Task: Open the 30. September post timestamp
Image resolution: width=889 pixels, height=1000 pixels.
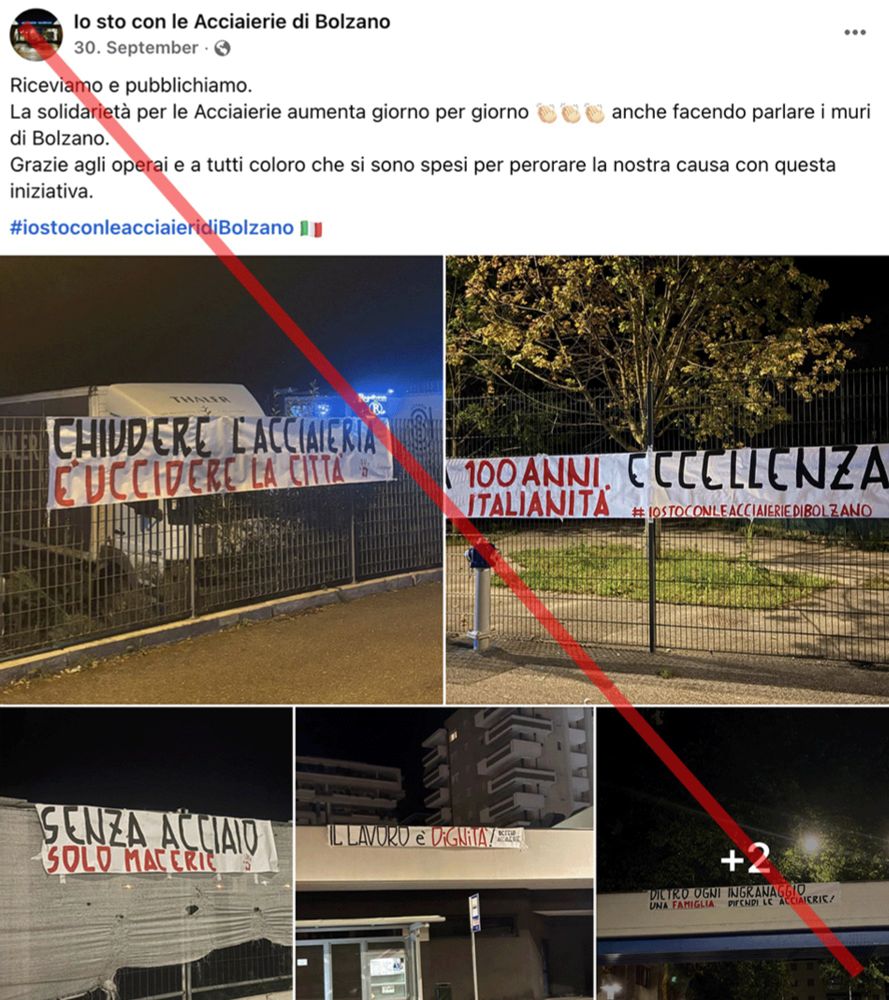Action: [x=136, y=48]
